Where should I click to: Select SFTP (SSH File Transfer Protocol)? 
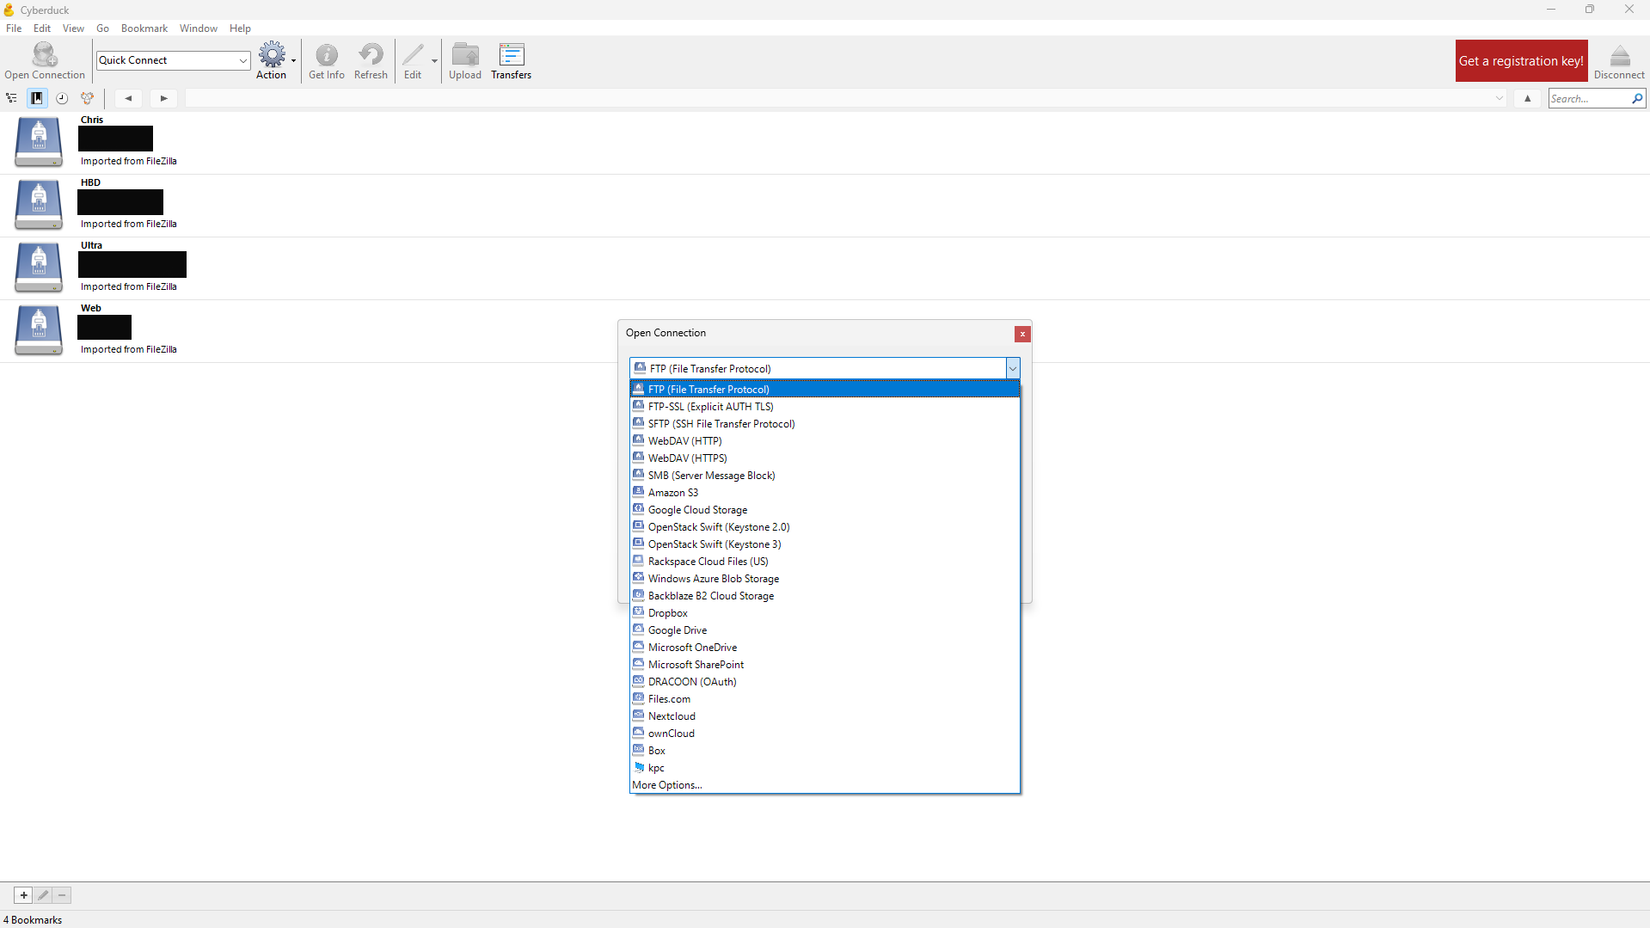pyautogui.click(x=825, y=424)
